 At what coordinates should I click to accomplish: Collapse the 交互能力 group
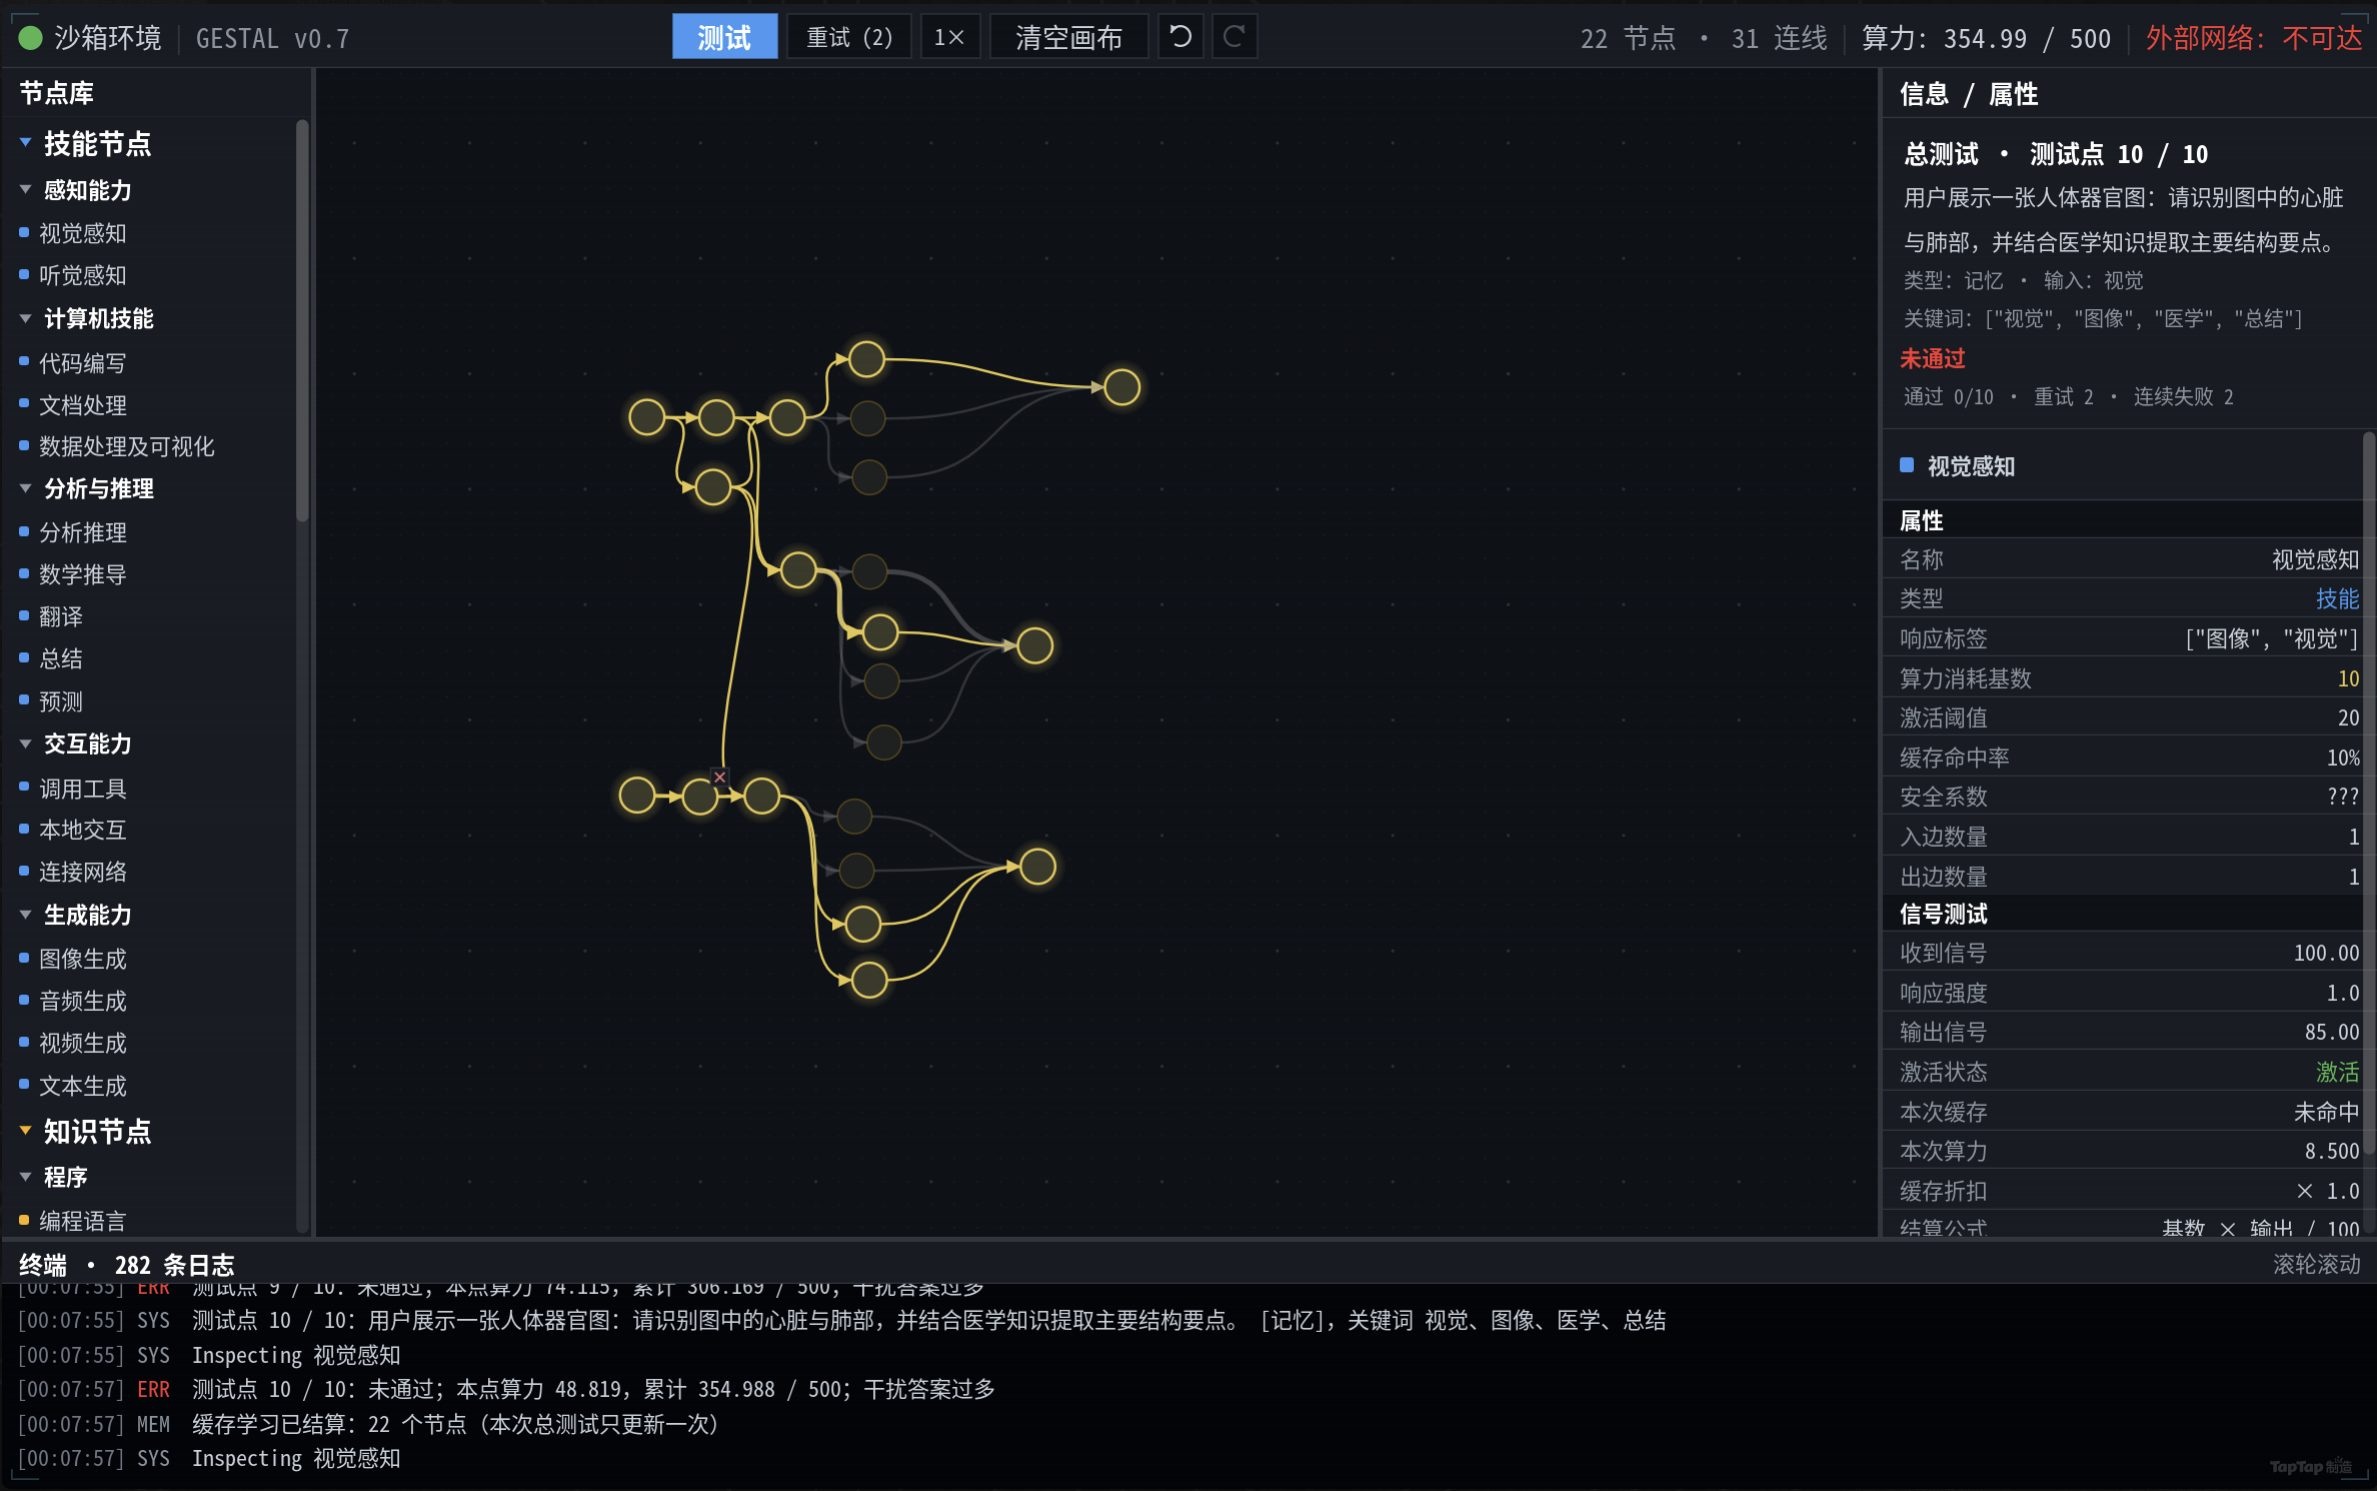coord(25,744)
